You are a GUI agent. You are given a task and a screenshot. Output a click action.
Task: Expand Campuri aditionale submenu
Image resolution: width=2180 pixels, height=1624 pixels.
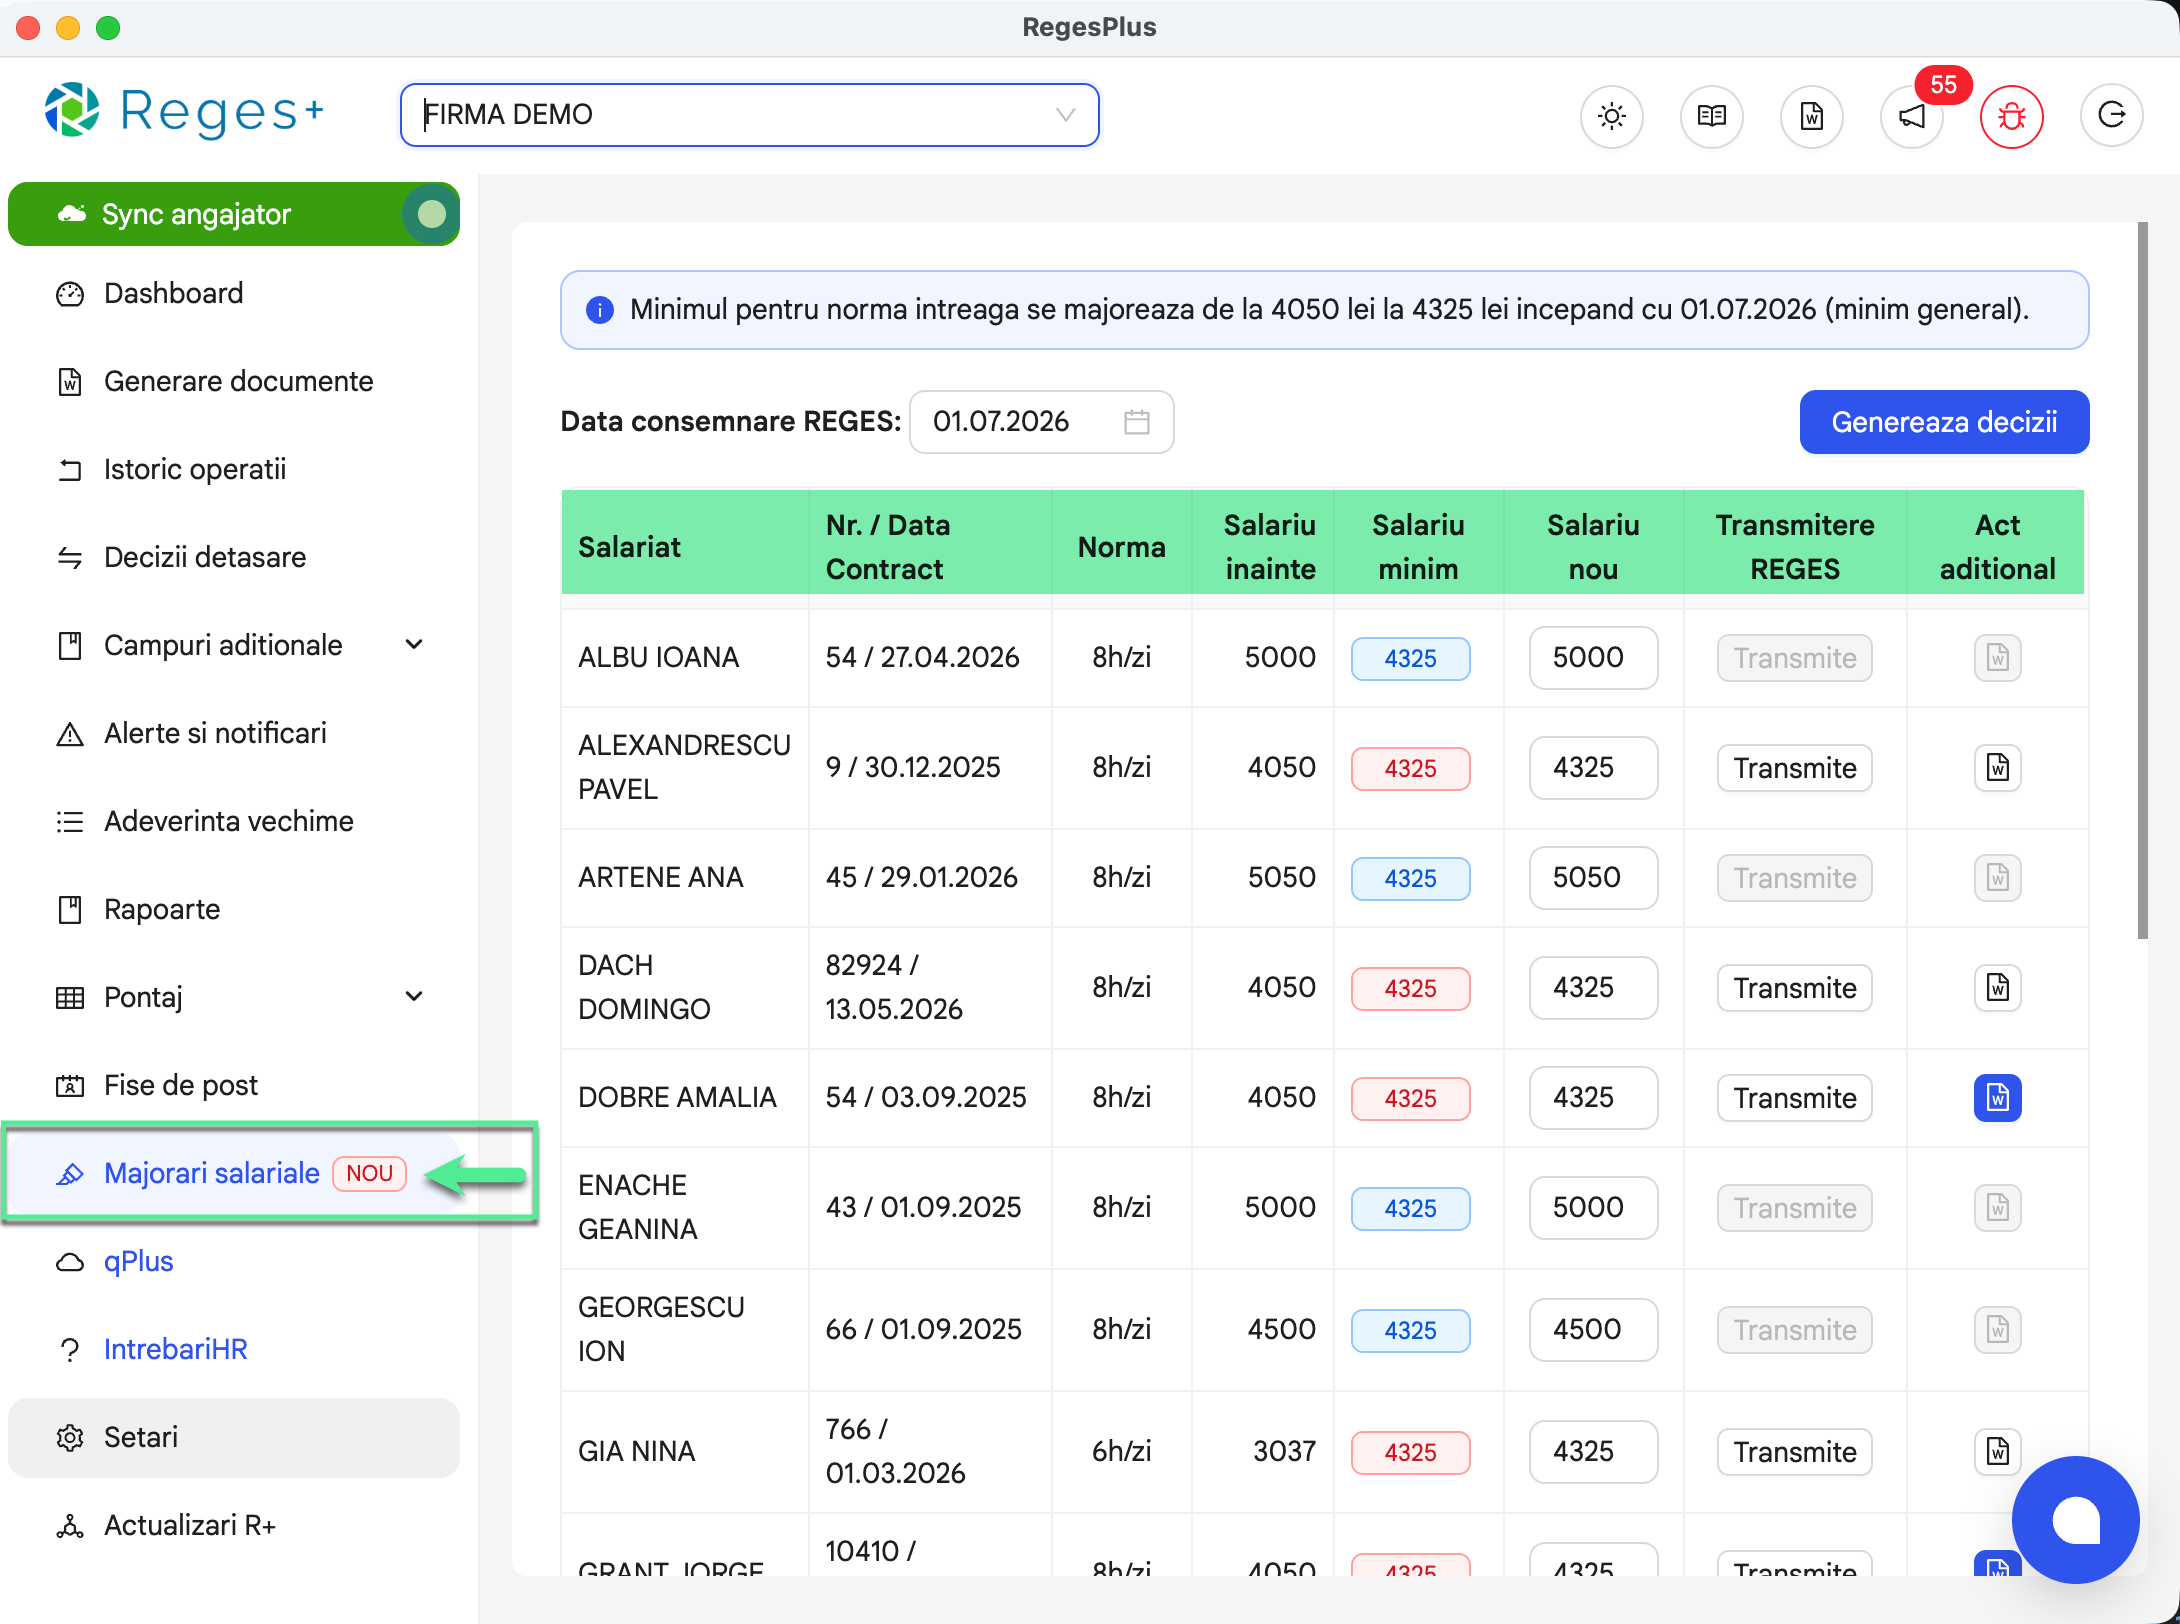(x=414, y=645)
